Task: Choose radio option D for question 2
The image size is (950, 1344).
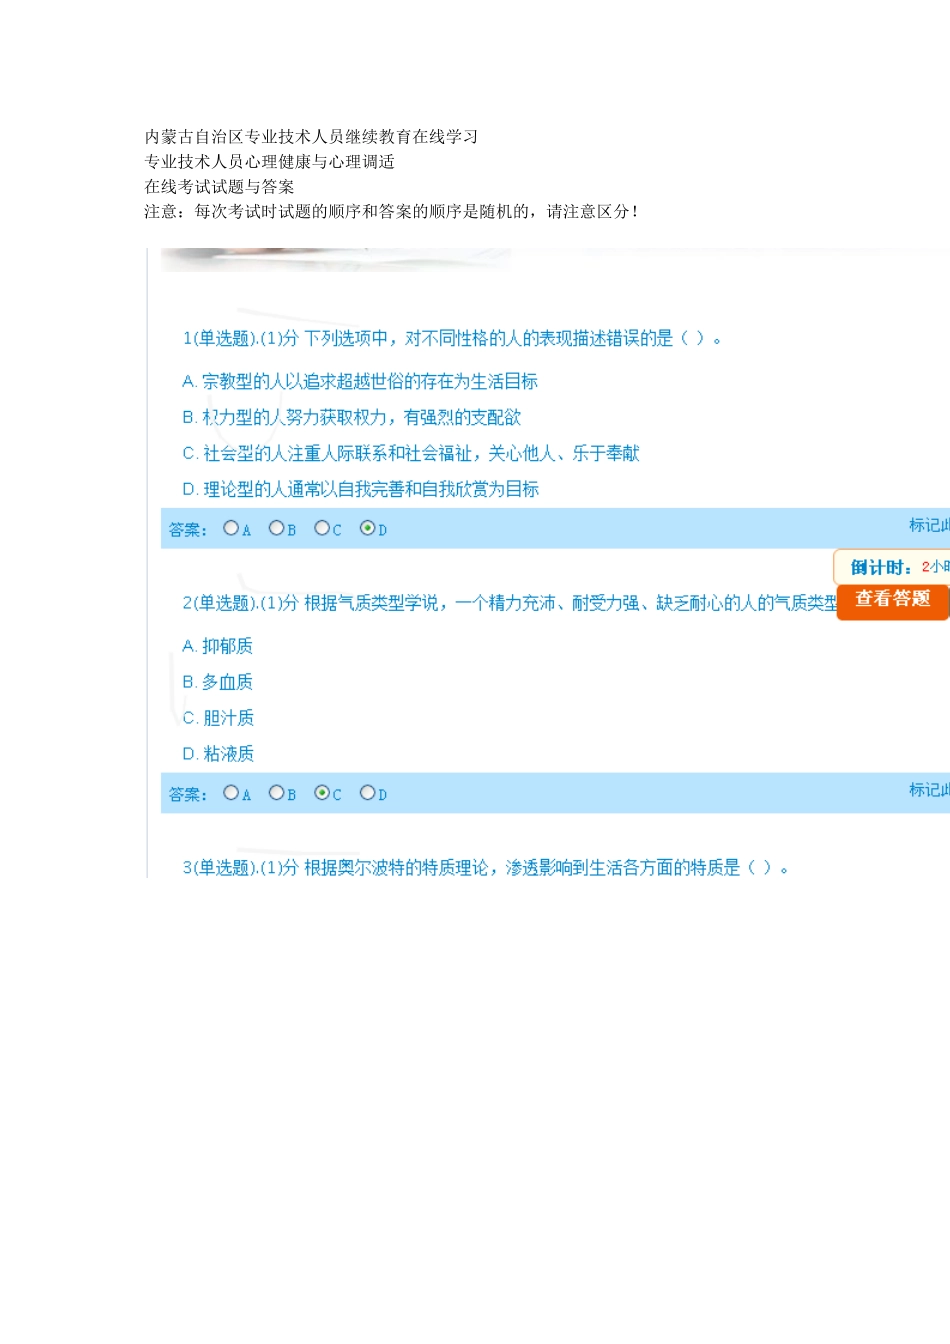Action: coord(367,793)
